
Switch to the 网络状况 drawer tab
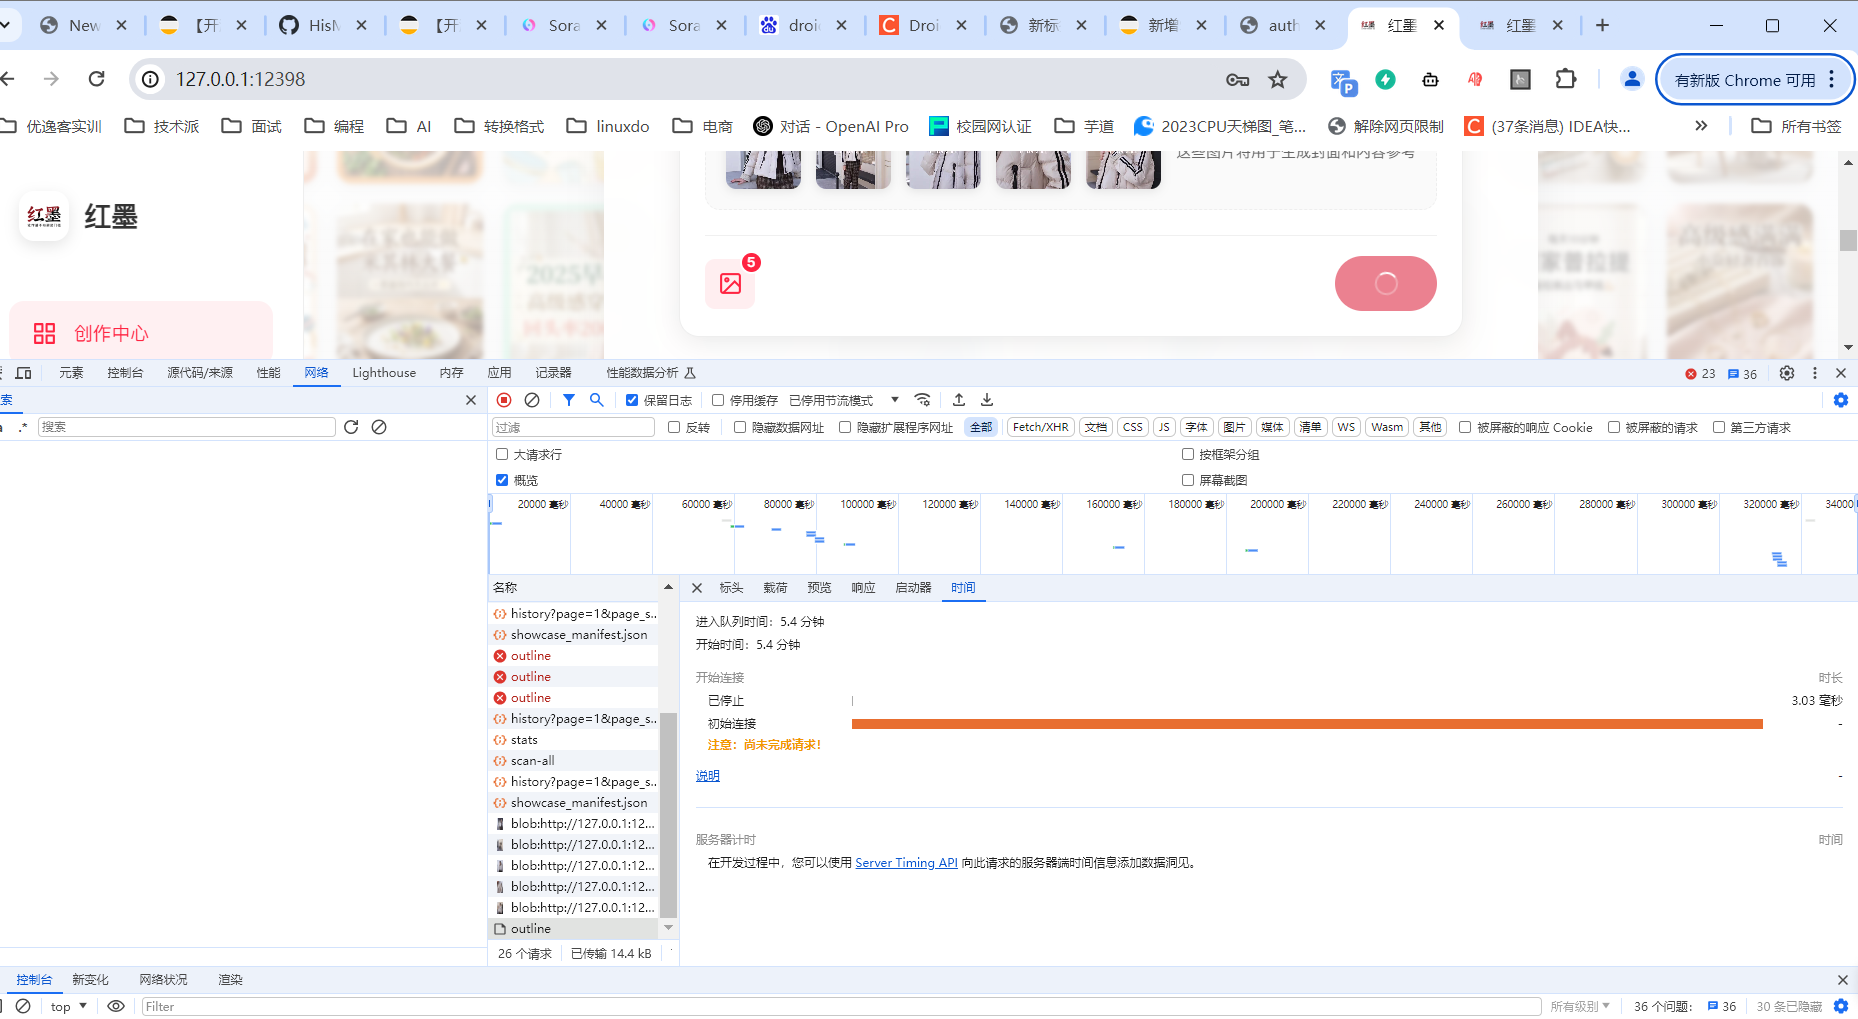[163, 980]
